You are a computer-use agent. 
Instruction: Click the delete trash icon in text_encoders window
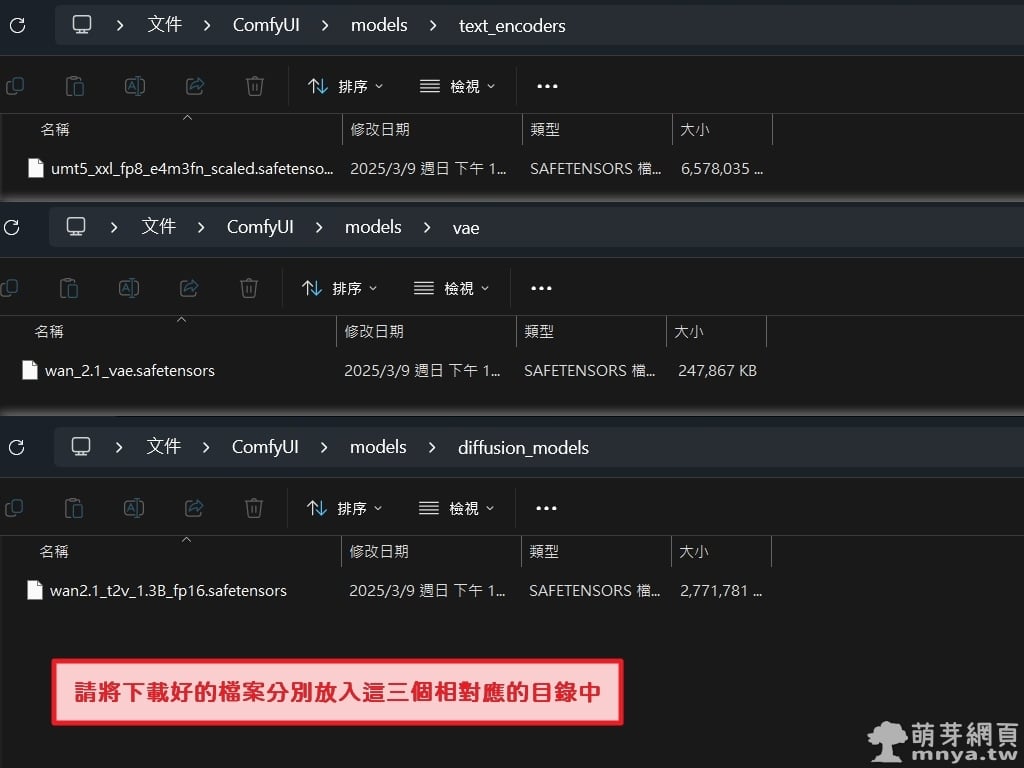[255, 87]
